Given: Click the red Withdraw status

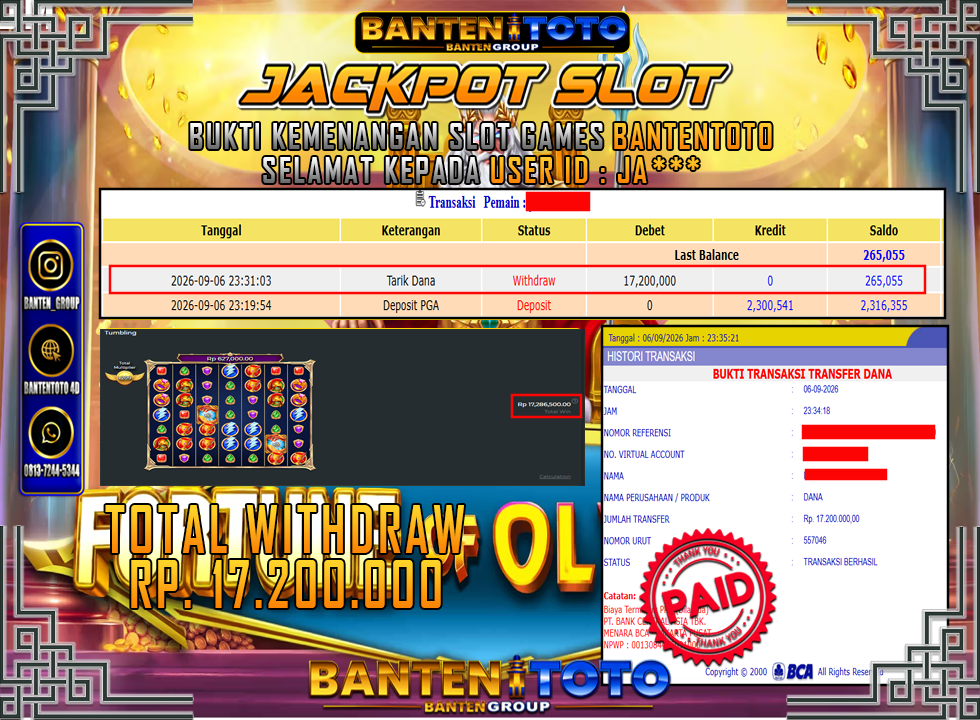Looking at the screenshot, I should (x=534, y=281).
